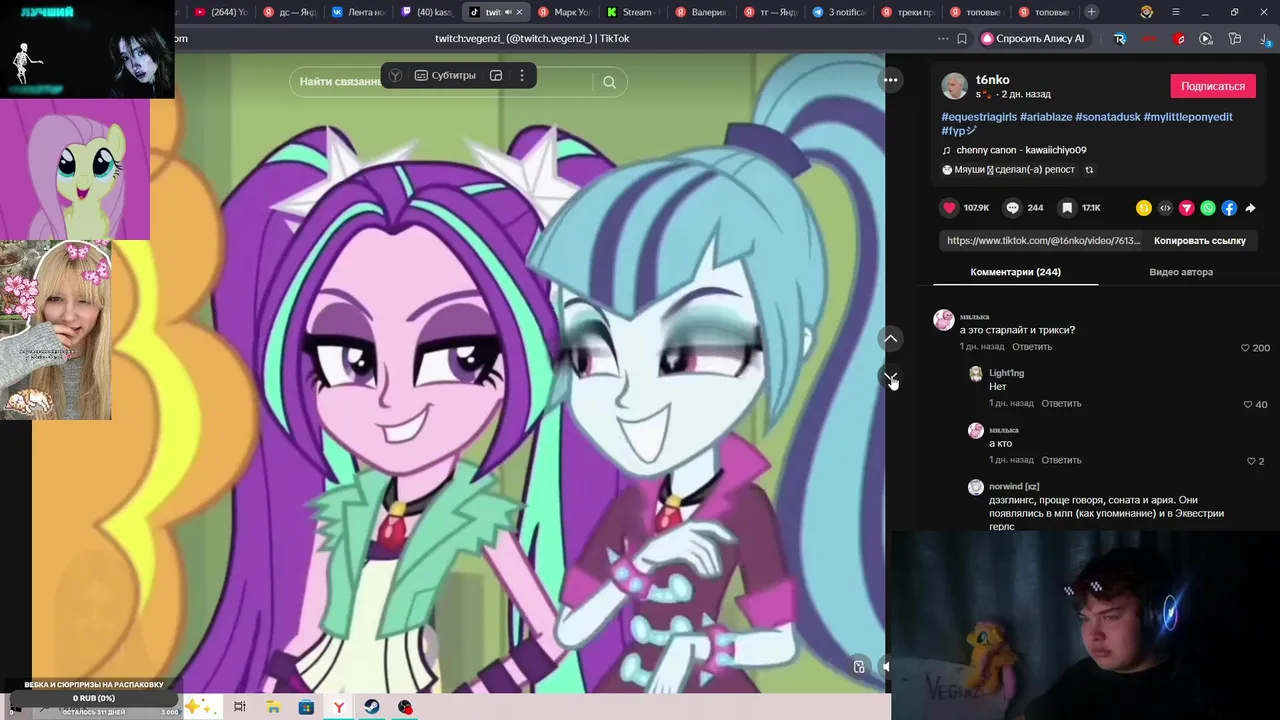Repost using the yellow repost circle icon
The height and width of the screenshot is (720, 1280).
point(1144,208)
